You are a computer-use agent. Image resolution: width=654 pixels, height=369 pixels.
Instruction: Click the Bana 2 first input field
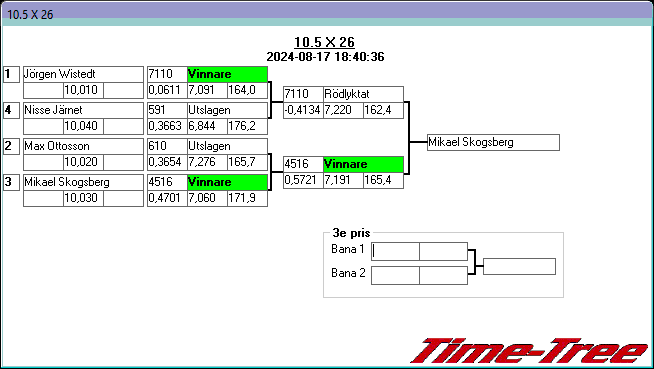(x=395, y=276)
